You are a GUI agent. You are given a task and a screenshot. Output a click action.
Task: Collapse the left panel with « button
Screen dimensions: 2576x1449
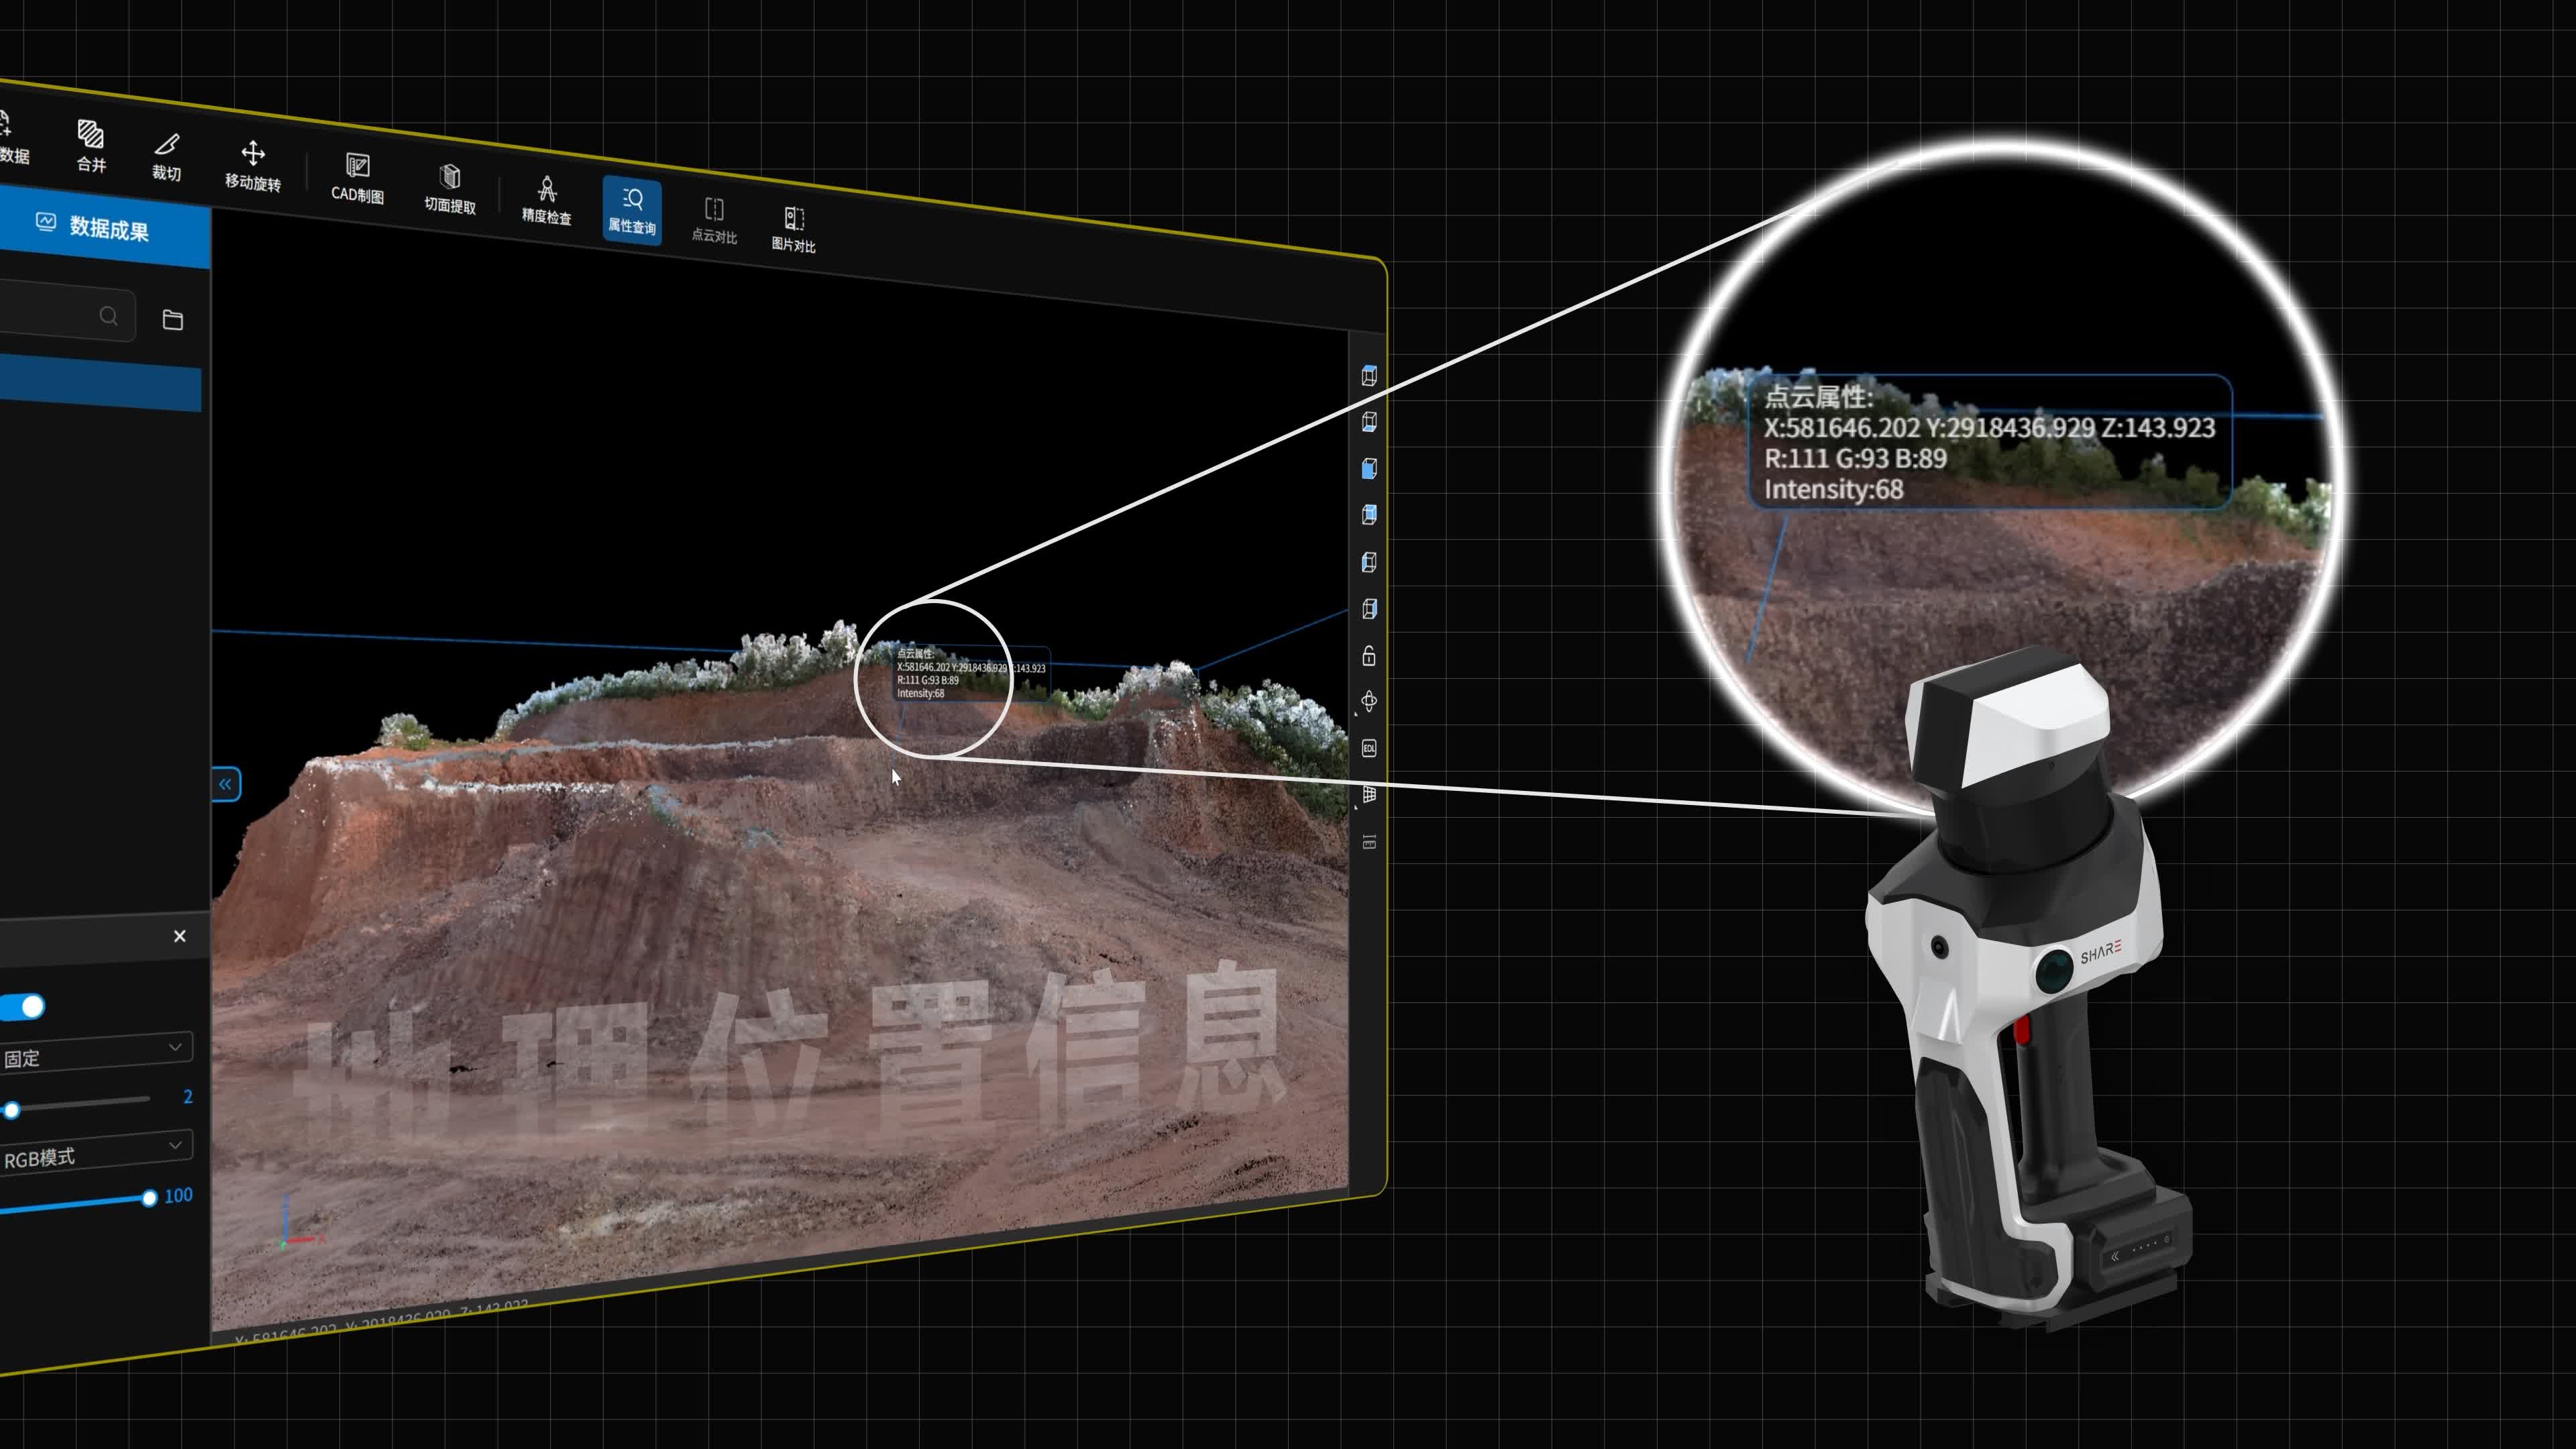point(226,784)
